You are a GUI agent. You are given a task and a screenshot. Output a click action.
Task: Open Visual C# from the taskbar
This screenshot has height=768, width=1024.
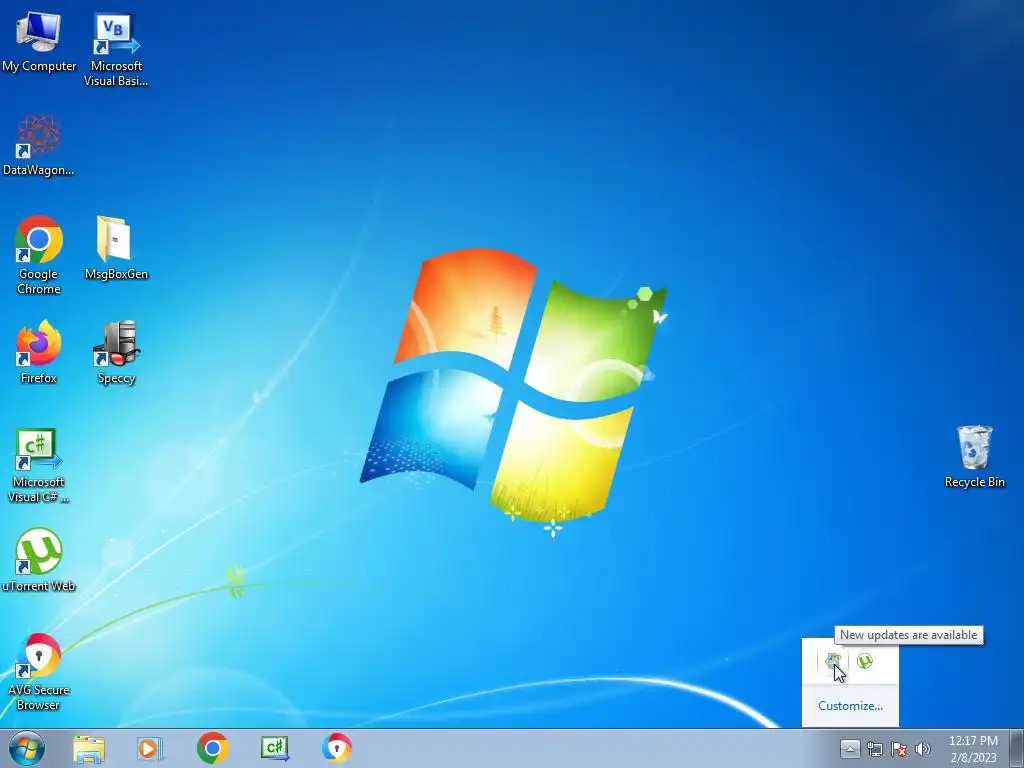[275, 748]
